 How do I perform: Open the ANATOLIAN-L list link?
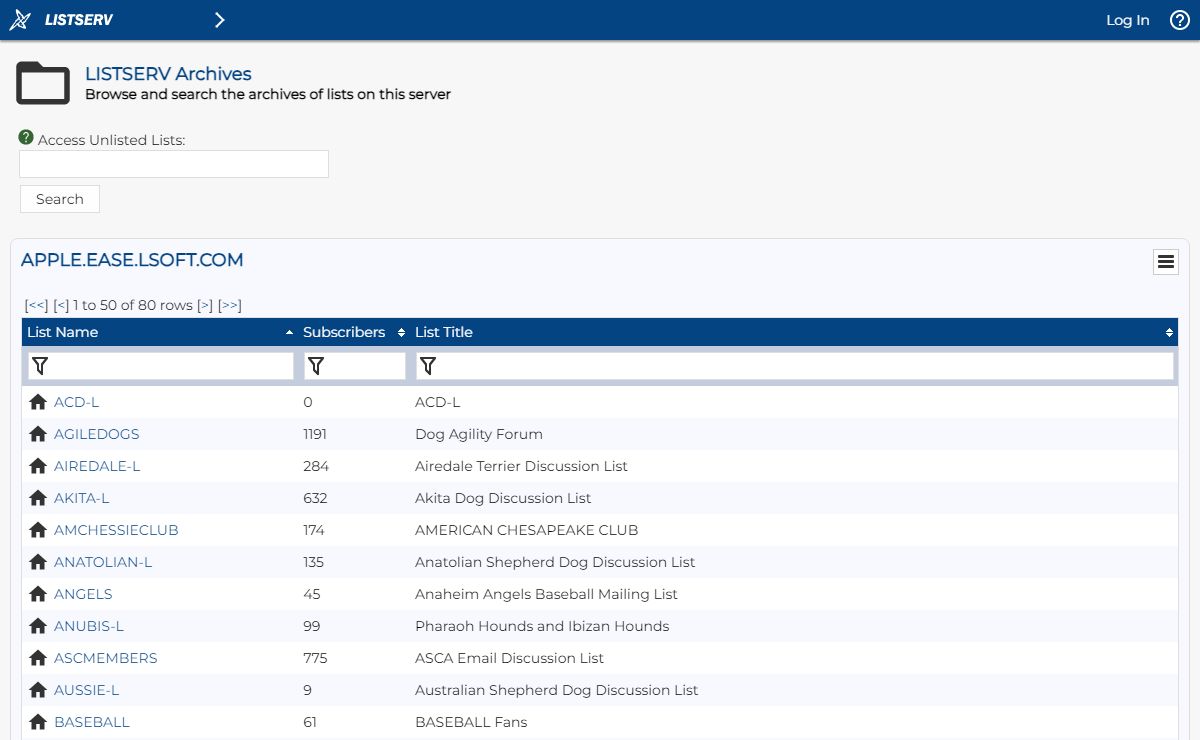[x=103, y=562]
